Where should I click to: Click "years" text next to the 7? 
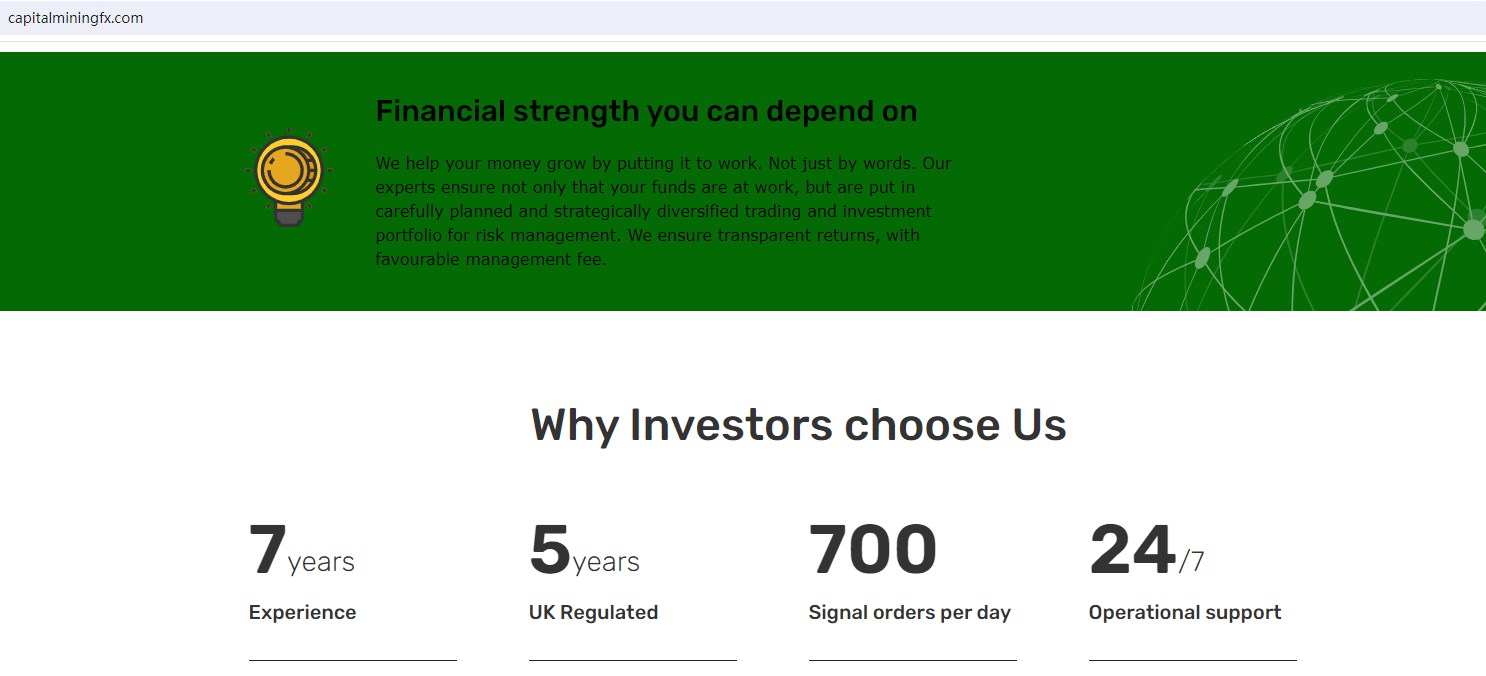pyautogui.click(x=321, y=562)
